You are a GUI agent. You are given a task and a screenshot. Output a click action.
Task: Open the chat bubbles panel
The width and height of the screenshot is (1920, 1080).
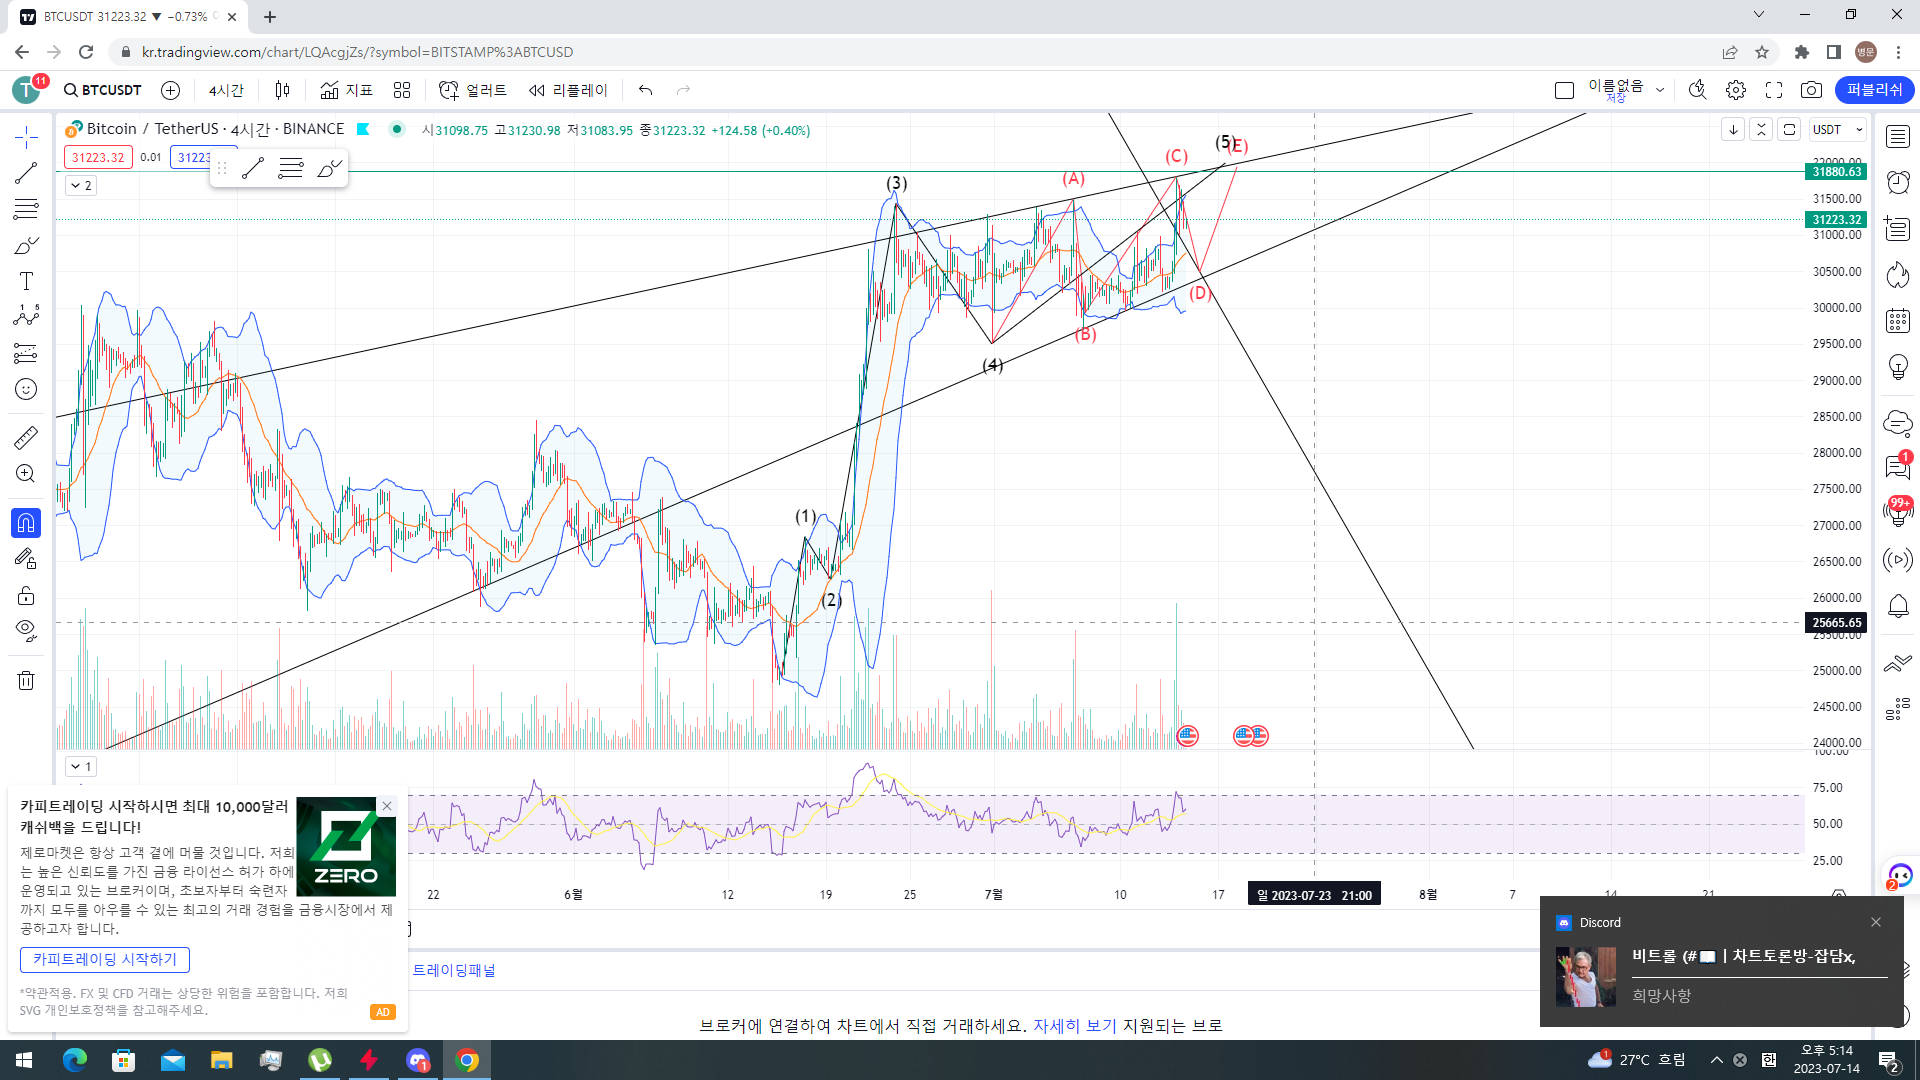(x=1898, y=467)
